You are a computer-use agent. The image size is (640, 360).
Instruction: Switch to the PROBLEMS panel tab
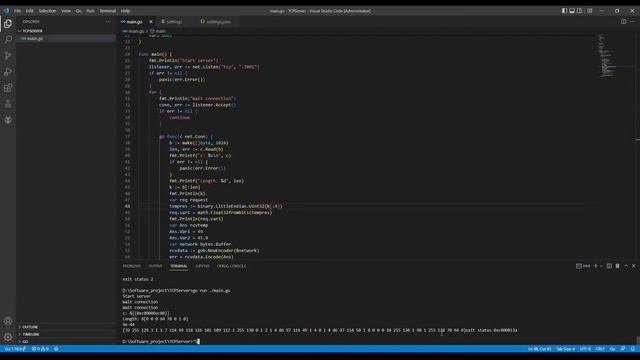tap(131, 266)
